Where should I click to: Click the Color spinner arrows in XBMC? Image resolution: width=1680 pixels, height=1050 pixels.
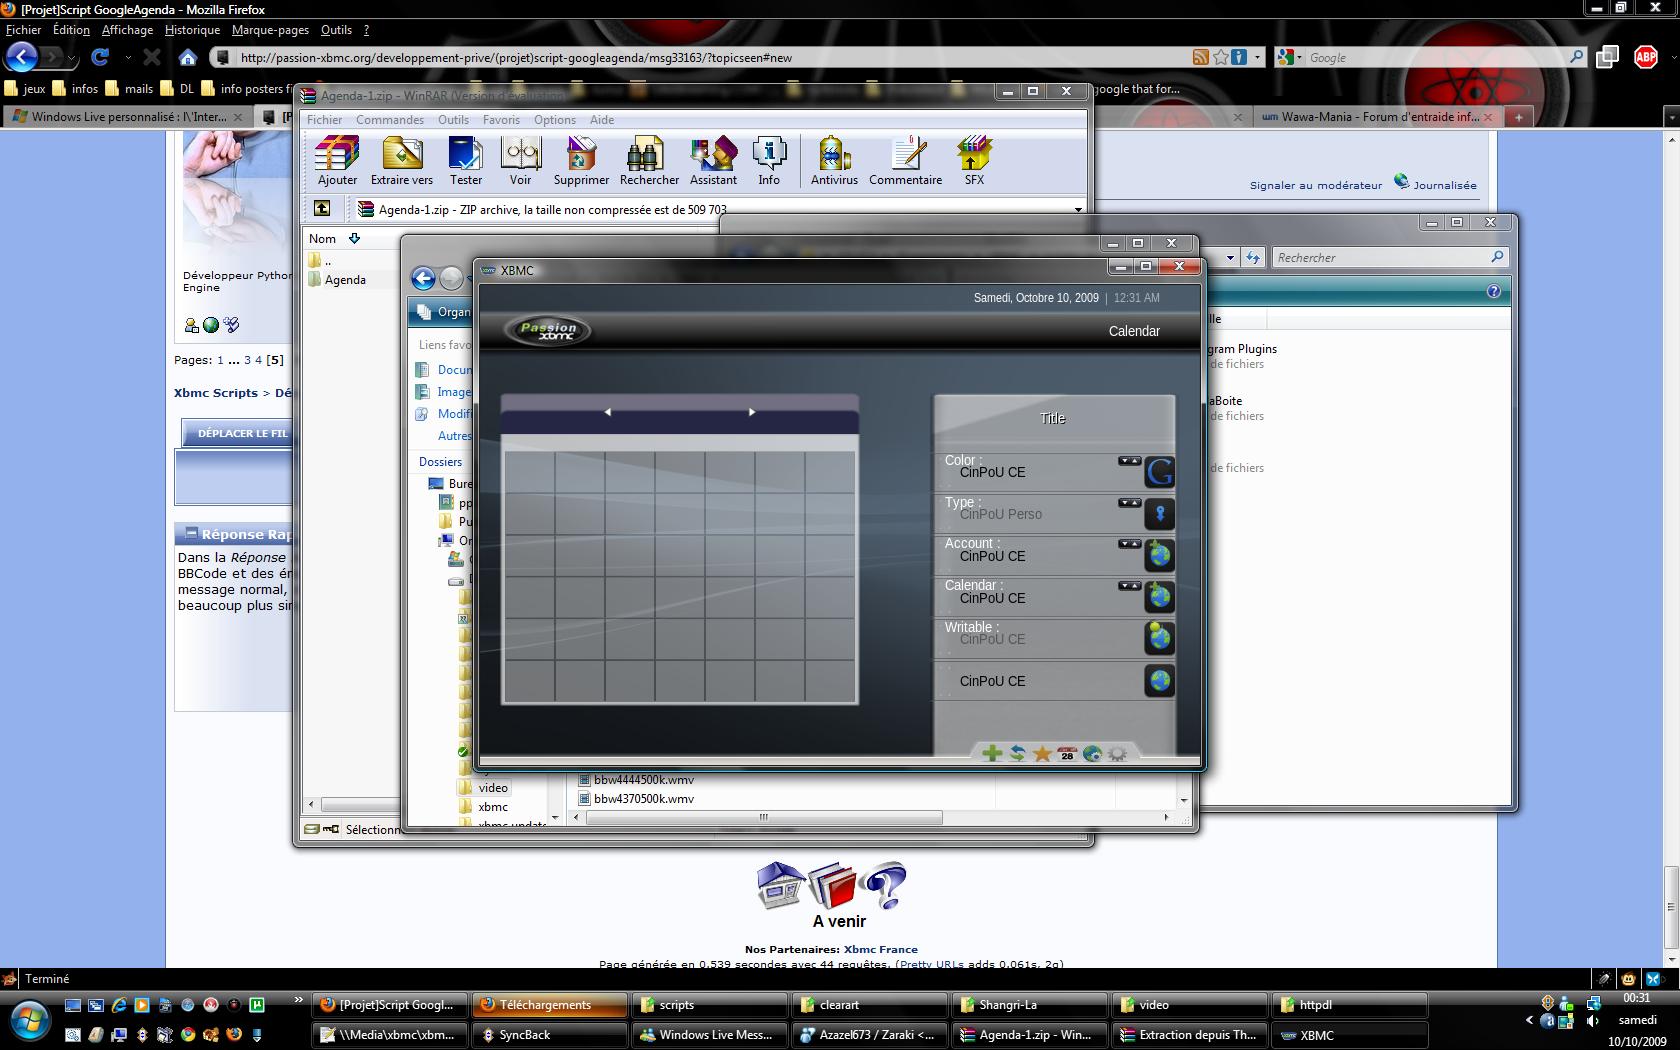pyautogui.click(x=1129, y=461)
